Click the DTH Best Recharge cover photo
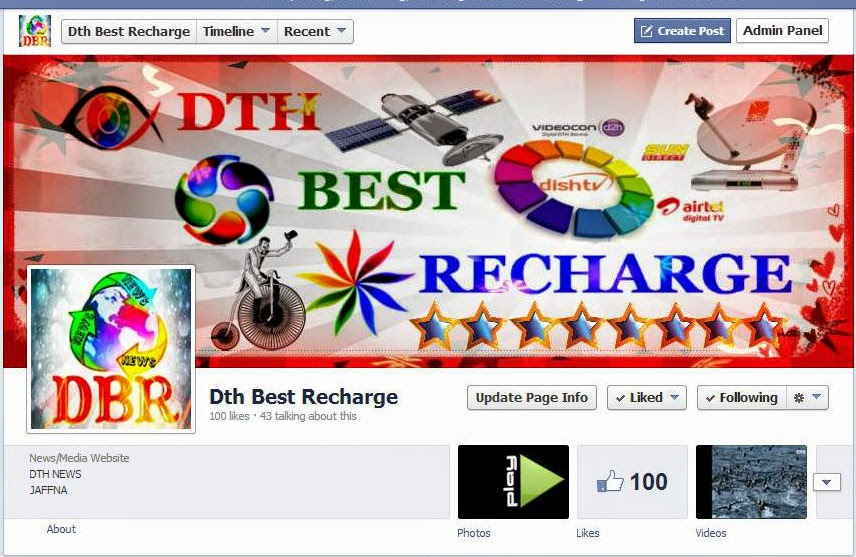Viewport: 856px width, 557px height. tap(428, 211)
